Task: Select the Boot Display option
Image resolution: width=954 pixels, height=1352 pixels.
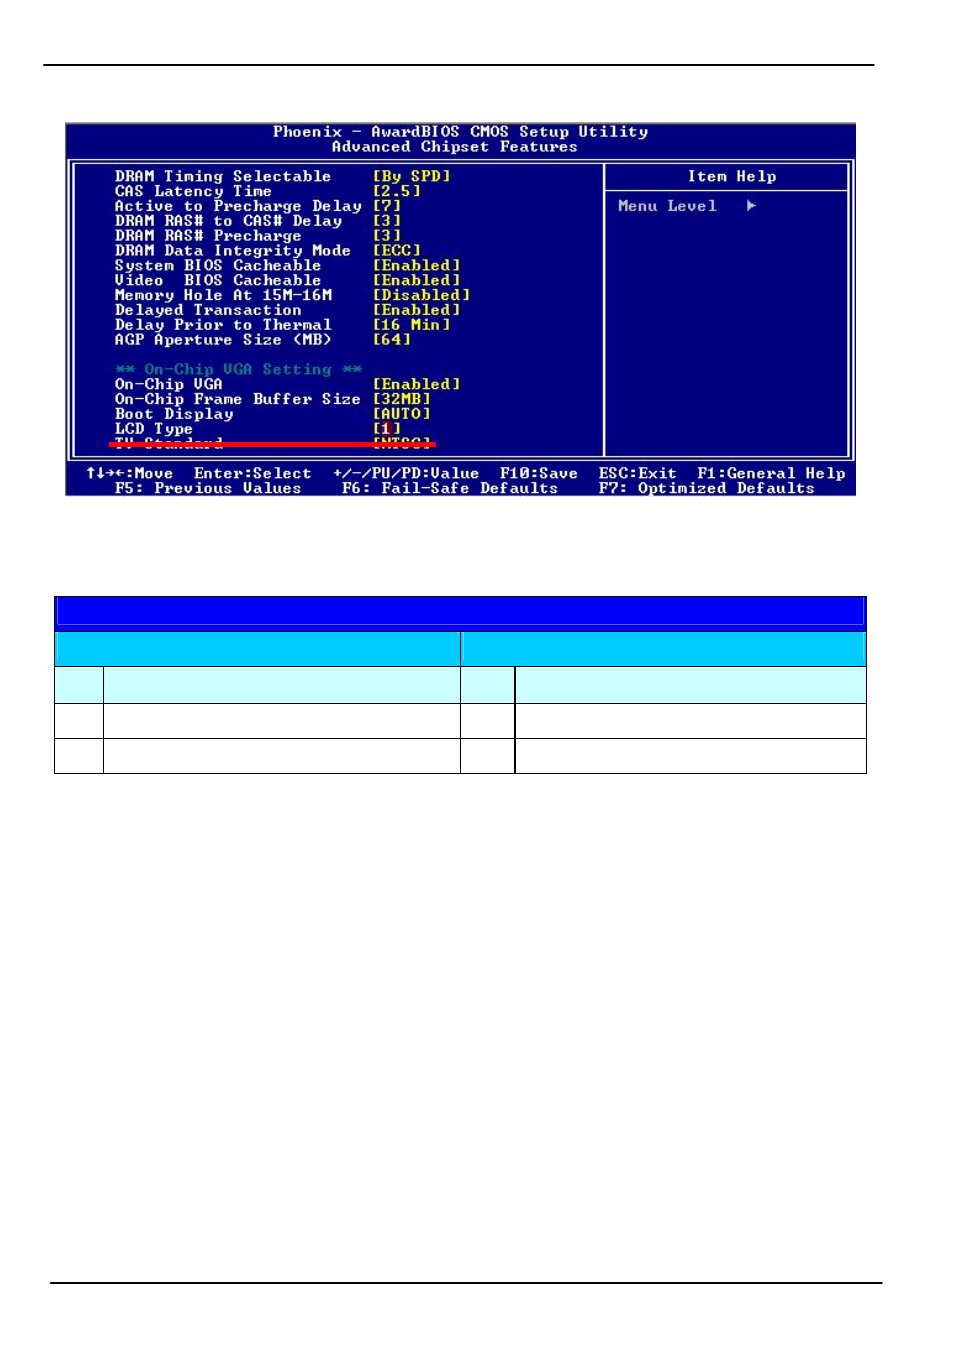Action: click(174, 414)
